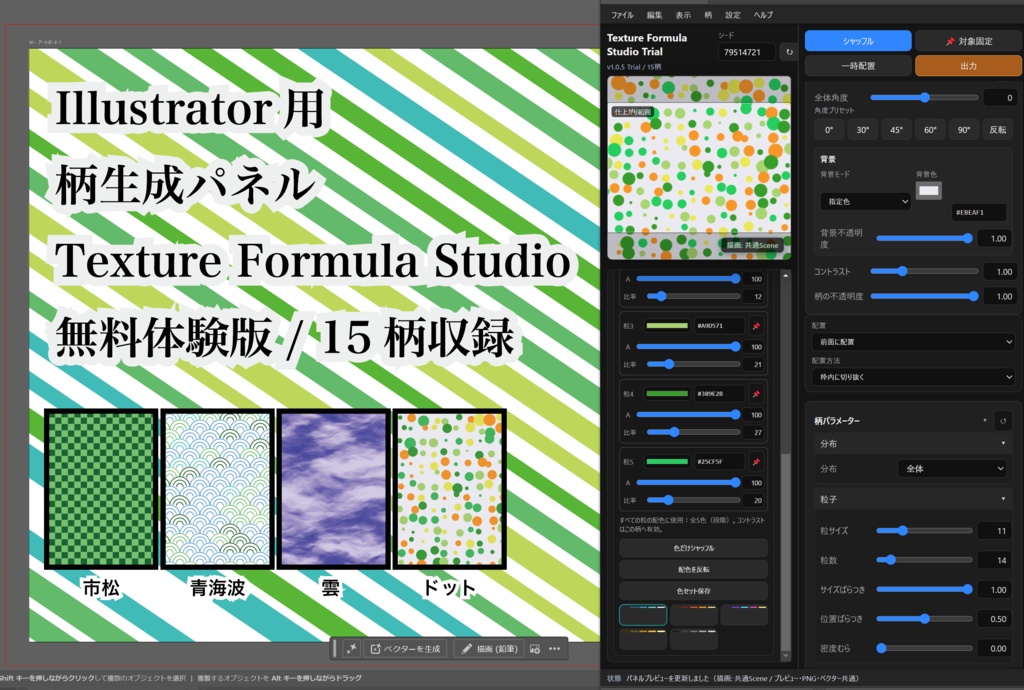Click the image-add icon in contextual taskbar
This screenshot has width=1024, height=690.
[535, 649]
